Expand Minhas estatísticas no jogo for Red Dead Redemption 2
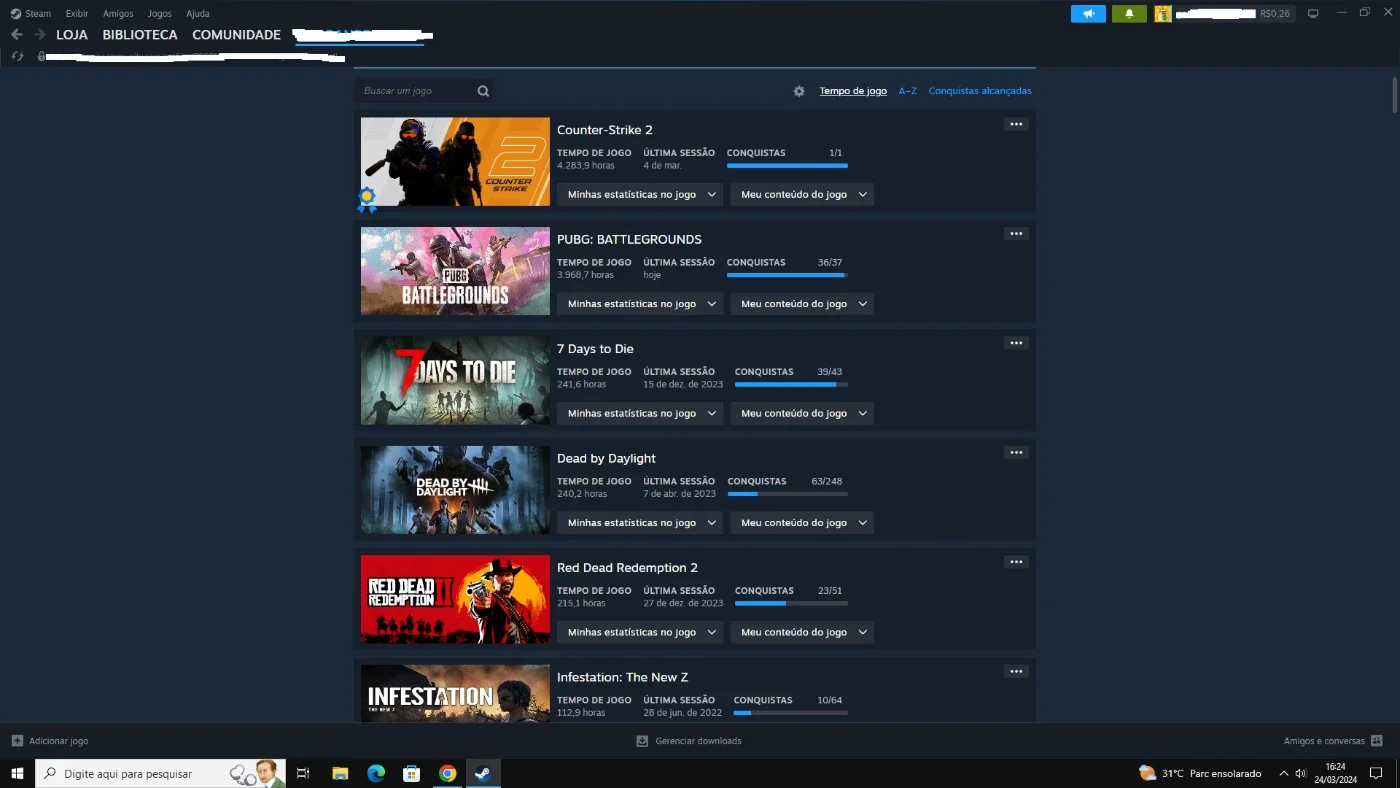 point(640,632)
